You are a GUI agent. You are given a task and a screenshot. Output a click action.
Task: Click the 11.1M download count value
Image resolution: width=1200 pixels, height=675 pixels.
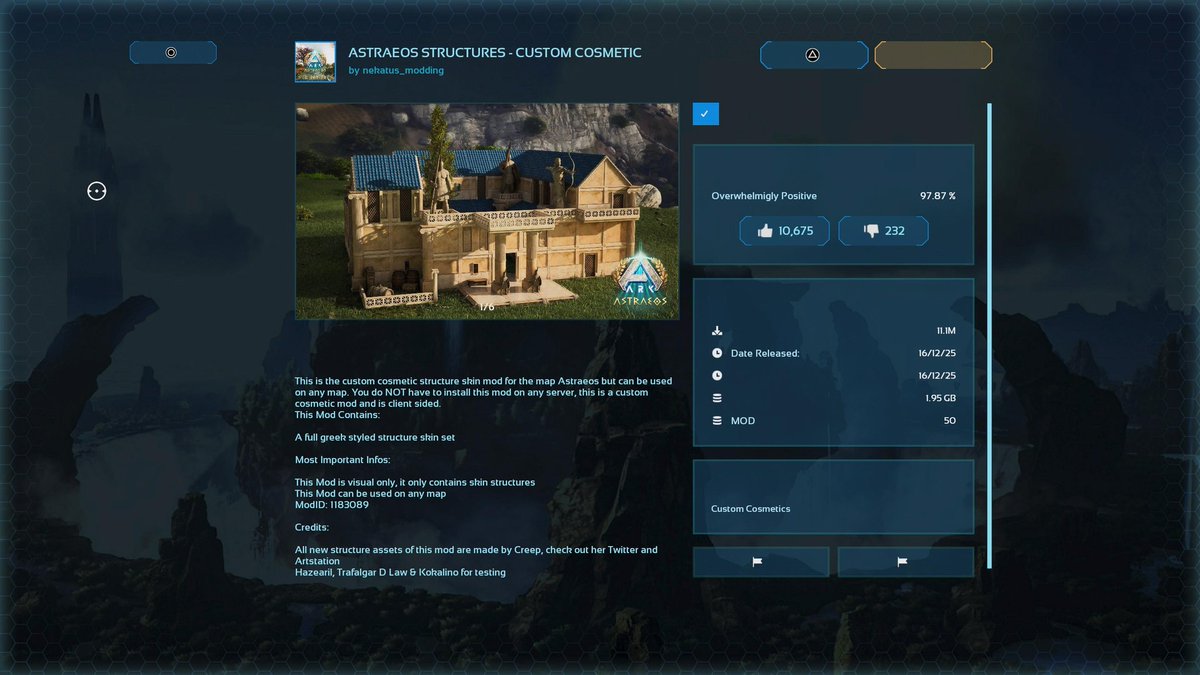tap(946, 331)
